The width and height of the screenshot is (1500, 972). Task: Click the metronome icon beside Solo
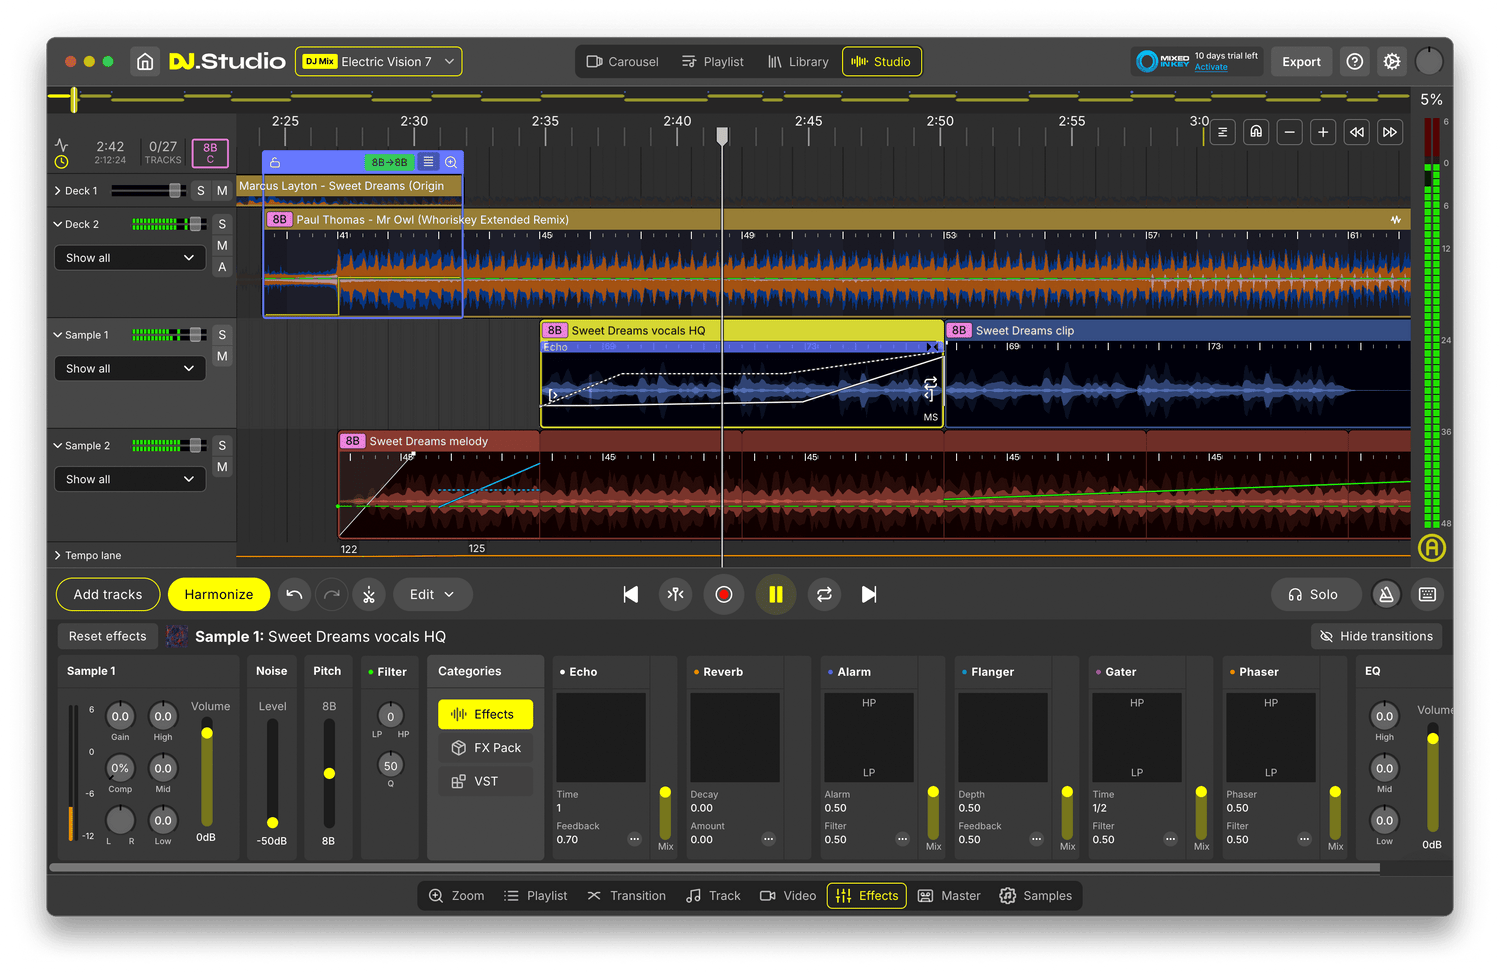(1386, 595)
